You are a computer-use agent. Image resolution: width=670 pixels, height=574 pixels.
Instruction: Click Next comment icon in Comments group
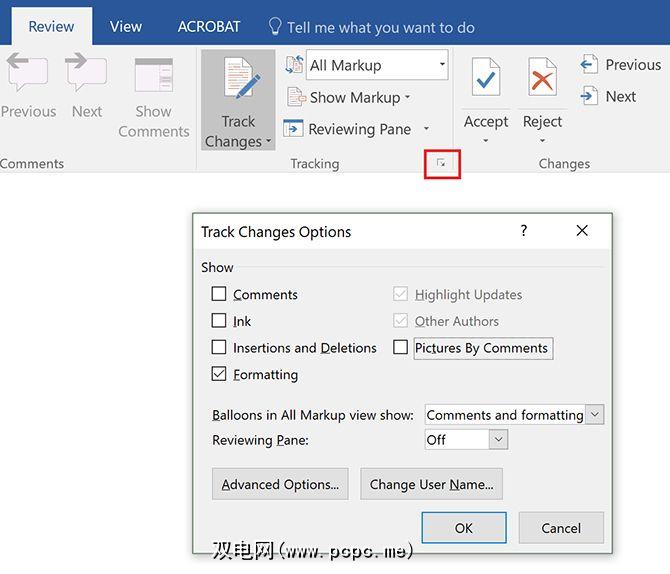86,71
